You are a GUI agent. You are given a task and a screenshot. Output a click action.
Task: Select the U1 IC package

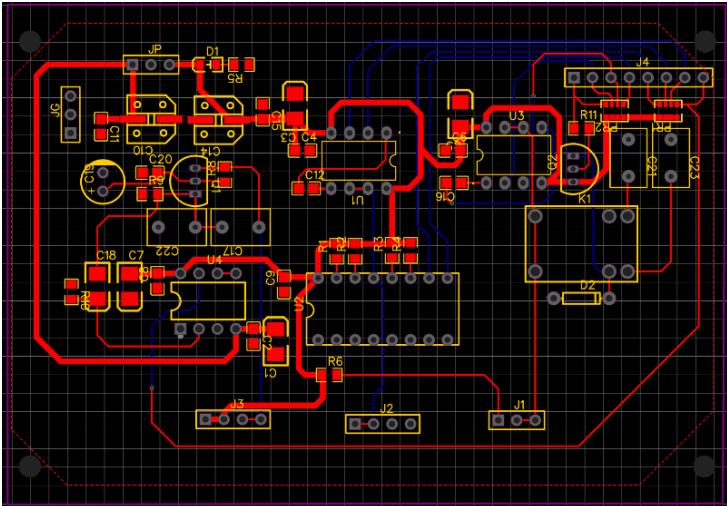359,160
